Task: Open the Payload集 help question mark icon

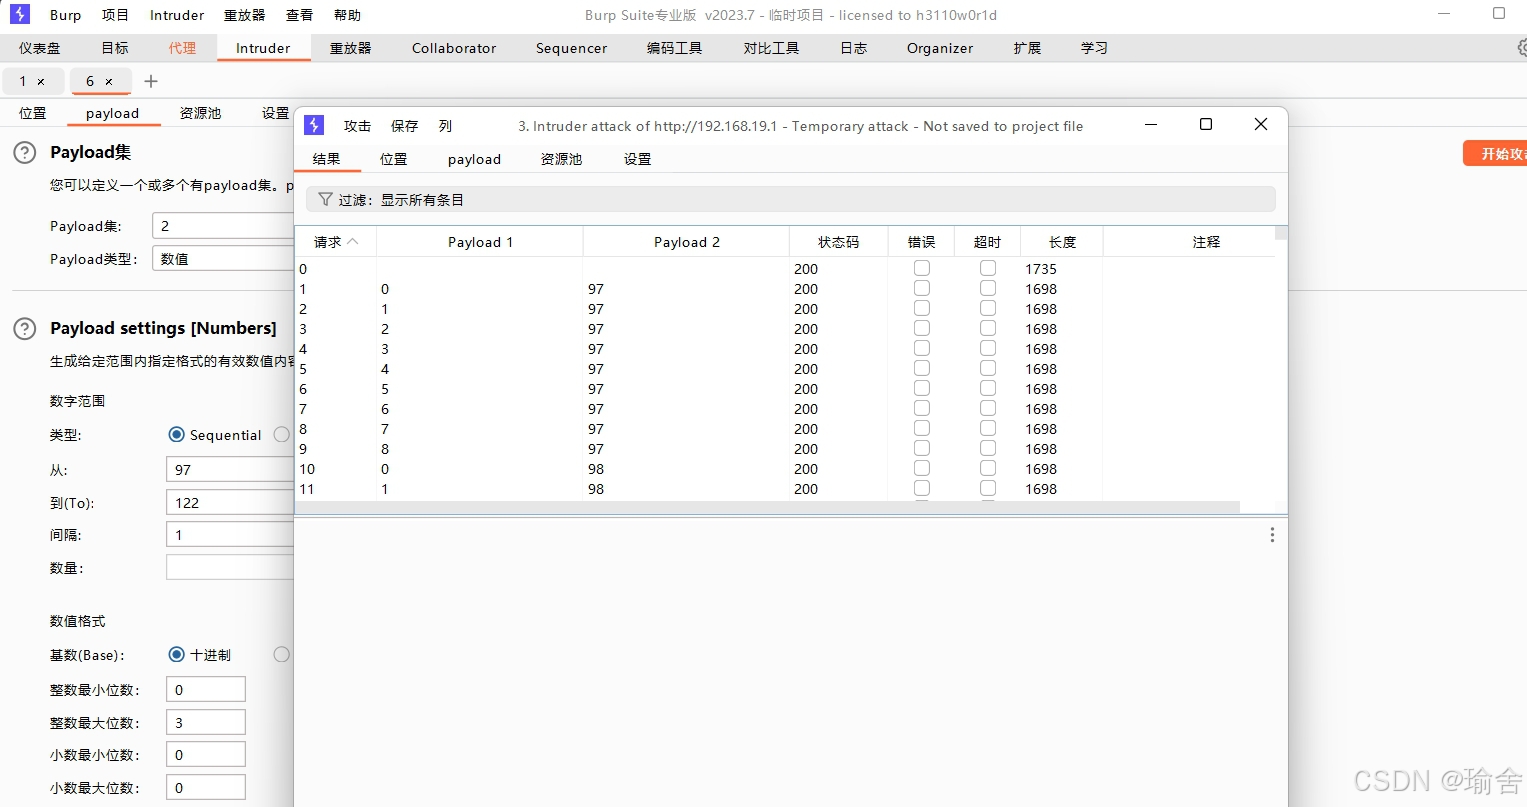Action: [25, 153]
